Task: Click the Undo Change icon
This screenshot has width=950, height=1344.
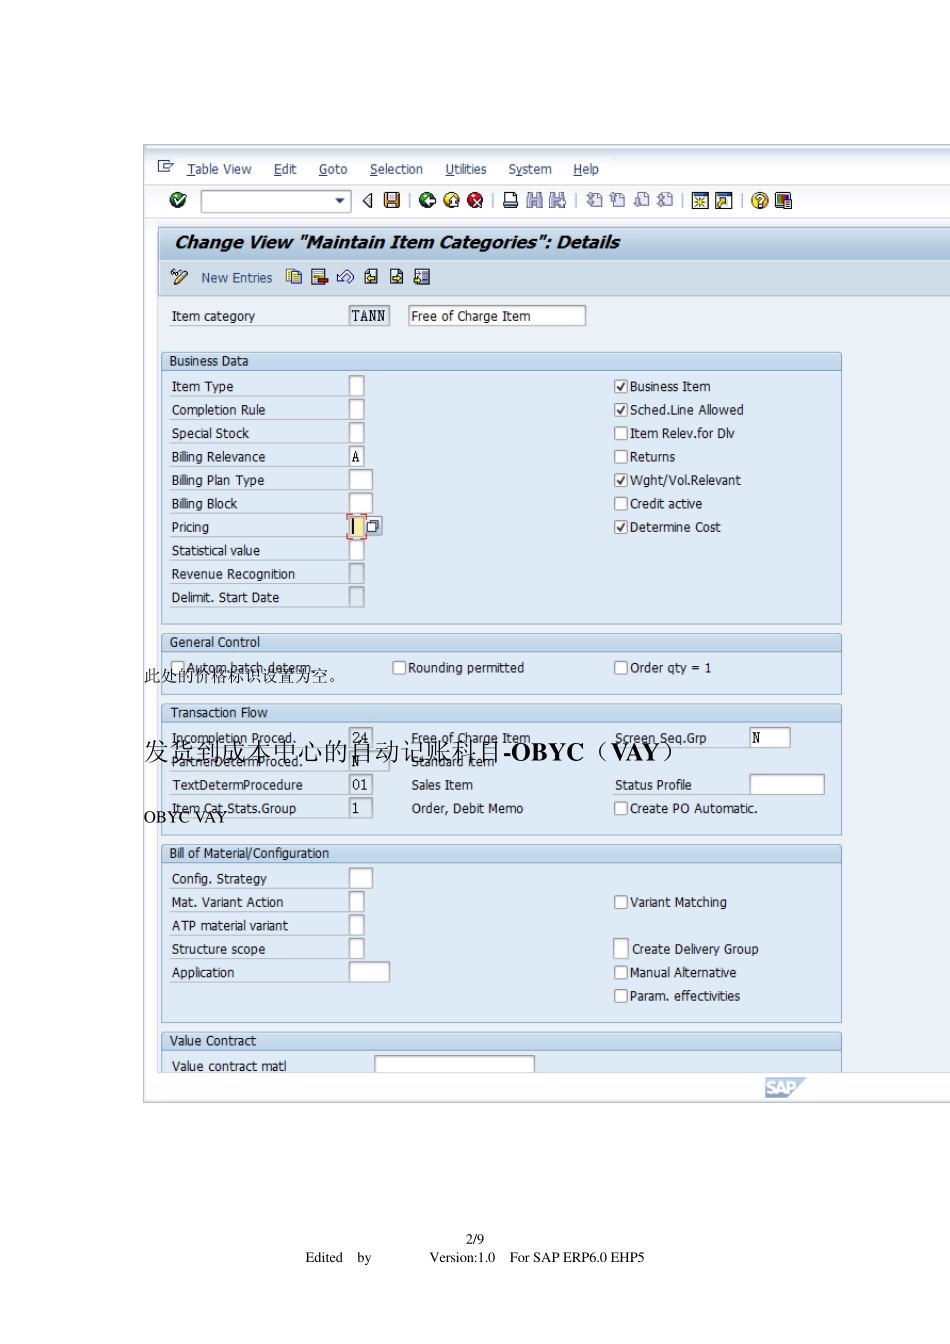Action: (345, 277)
